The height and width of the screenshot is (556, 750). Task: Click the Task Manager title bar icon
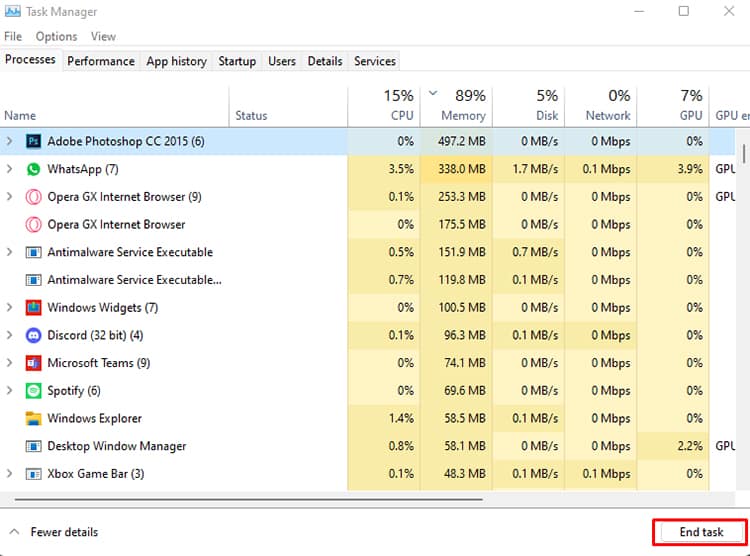pyautogui.click(x=12, y=11)
